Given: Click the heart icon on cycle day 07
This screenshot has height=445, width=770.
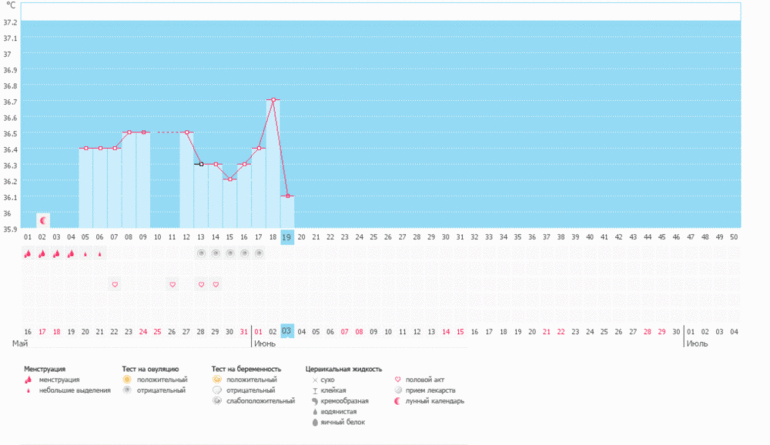Looking at the screenshot, I should [115, 285].
